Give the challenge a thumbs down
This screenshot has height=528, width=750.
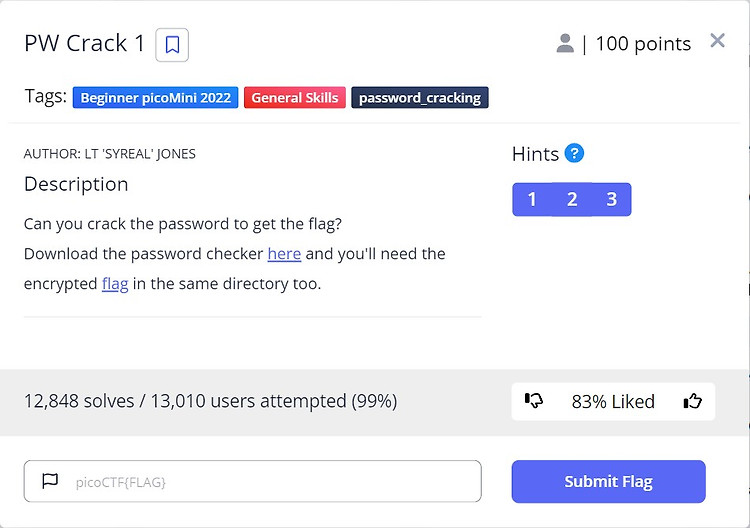[534, 400]
